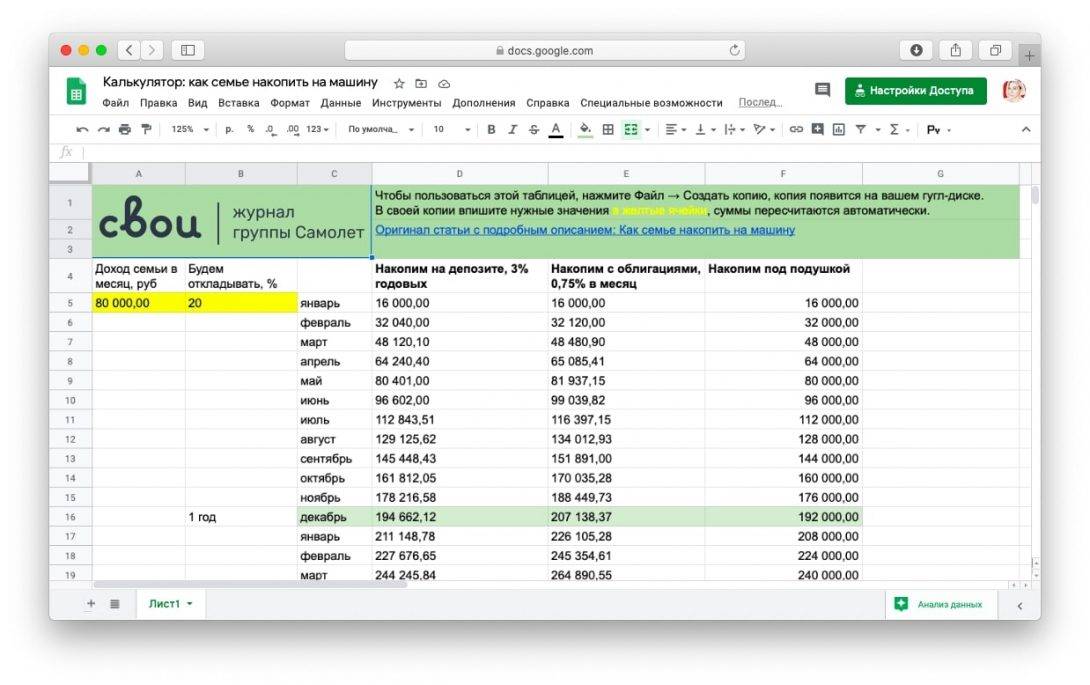The width and height of the screenshot is (1090, 685).
Task: Open the 125% zoom dropdown
Action: tap(190, 129)
